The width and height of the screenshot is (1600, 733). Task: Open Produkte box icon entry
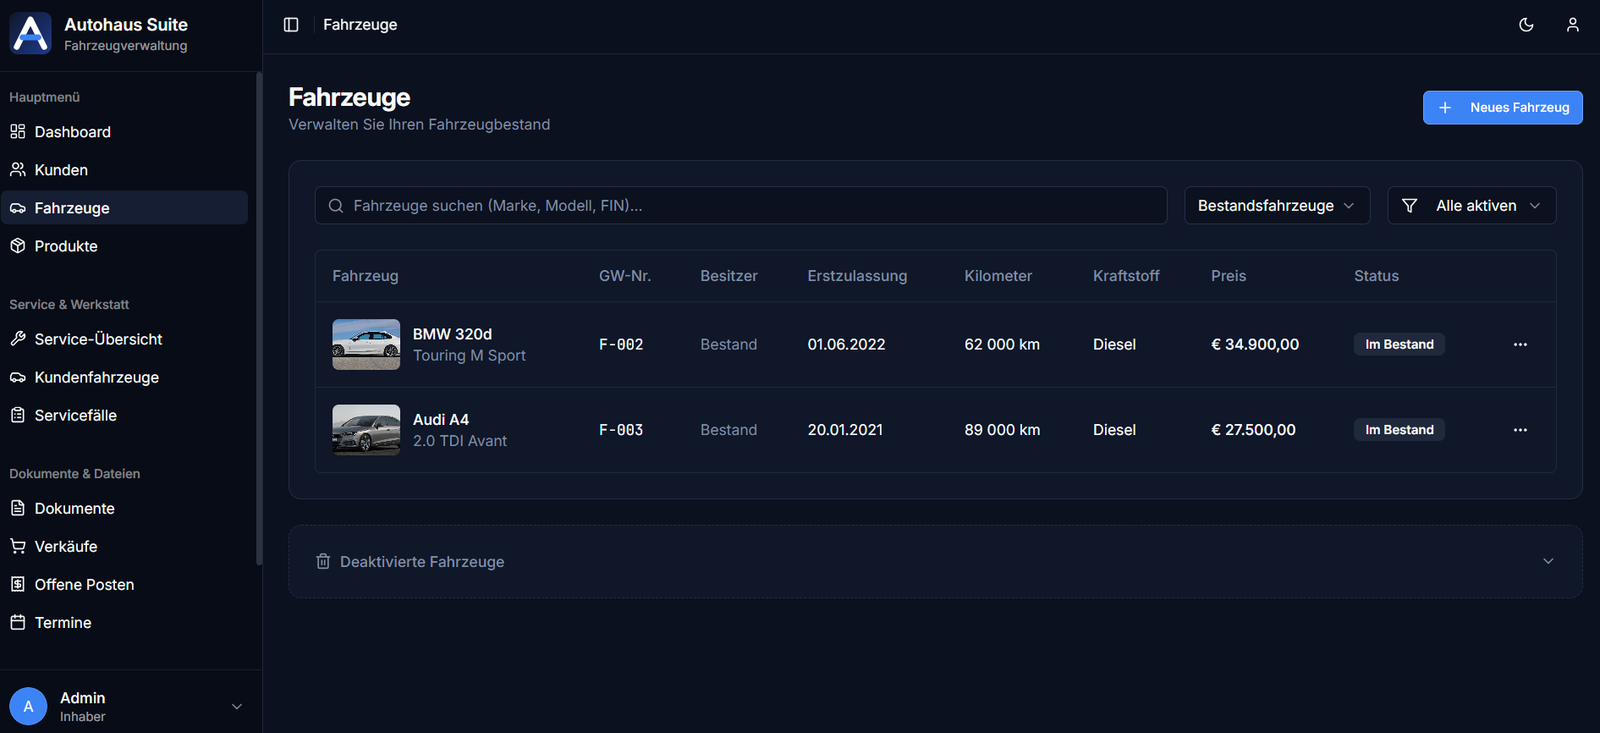(x=66, y=246)
